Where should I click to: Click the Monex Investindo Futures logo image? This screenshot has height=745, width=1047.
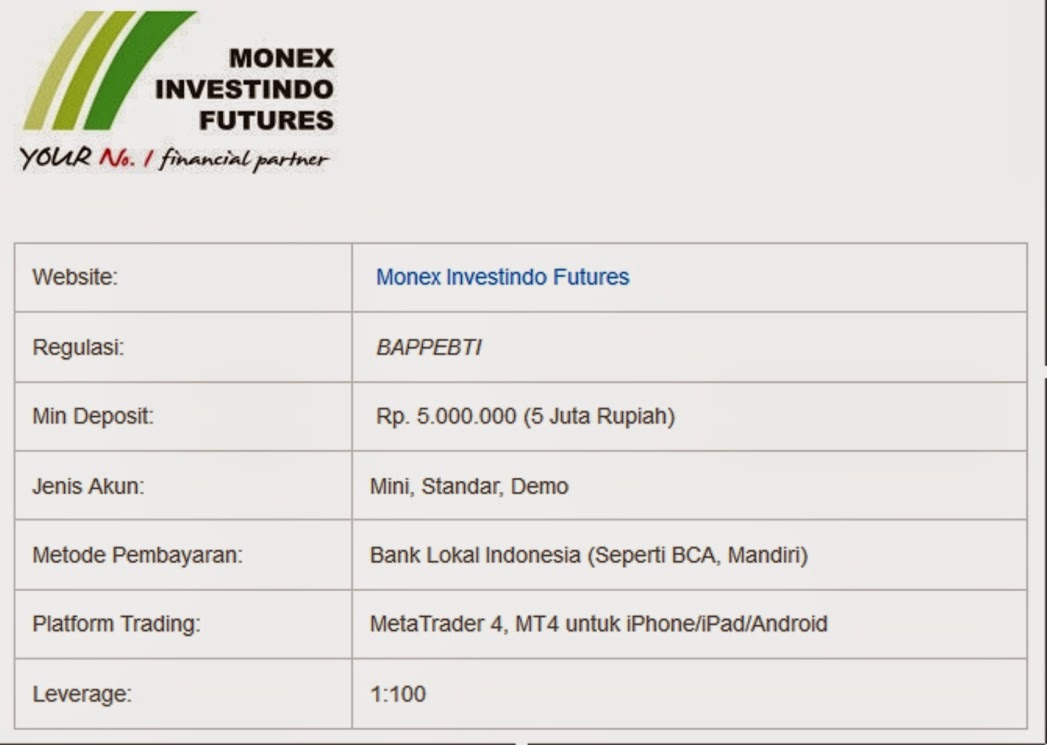176,91
